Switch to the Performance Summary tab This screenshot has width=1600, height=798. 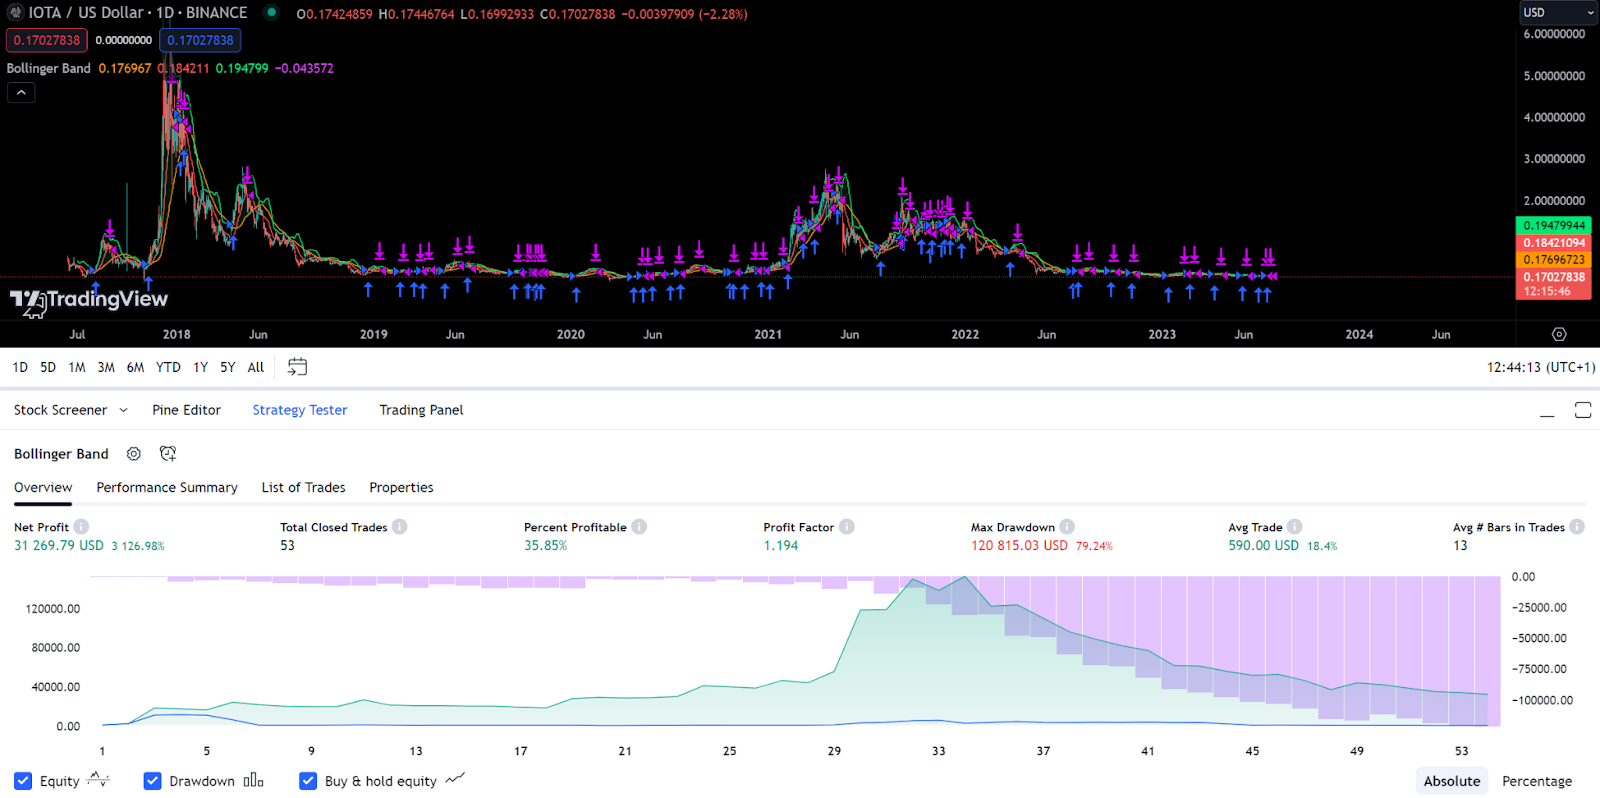point(167,488)
